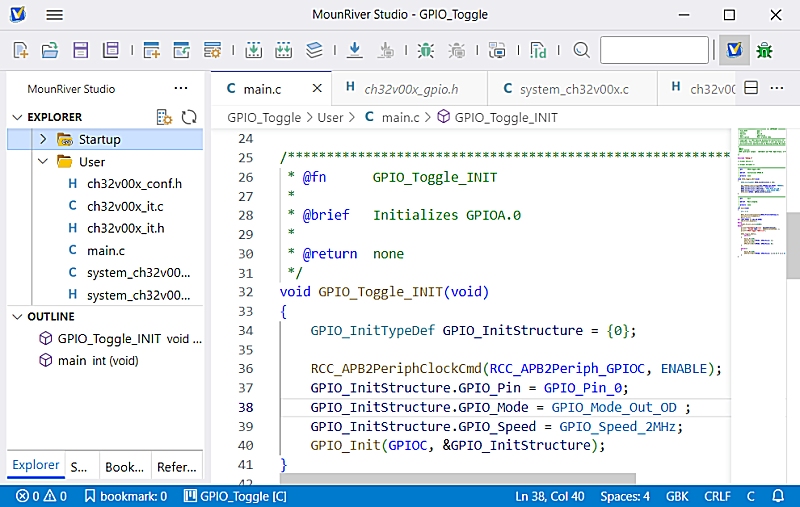The height and width of the screenshot is (507, 800).
Task: Collapse the EXPLORER section
Action: point(17,117)
